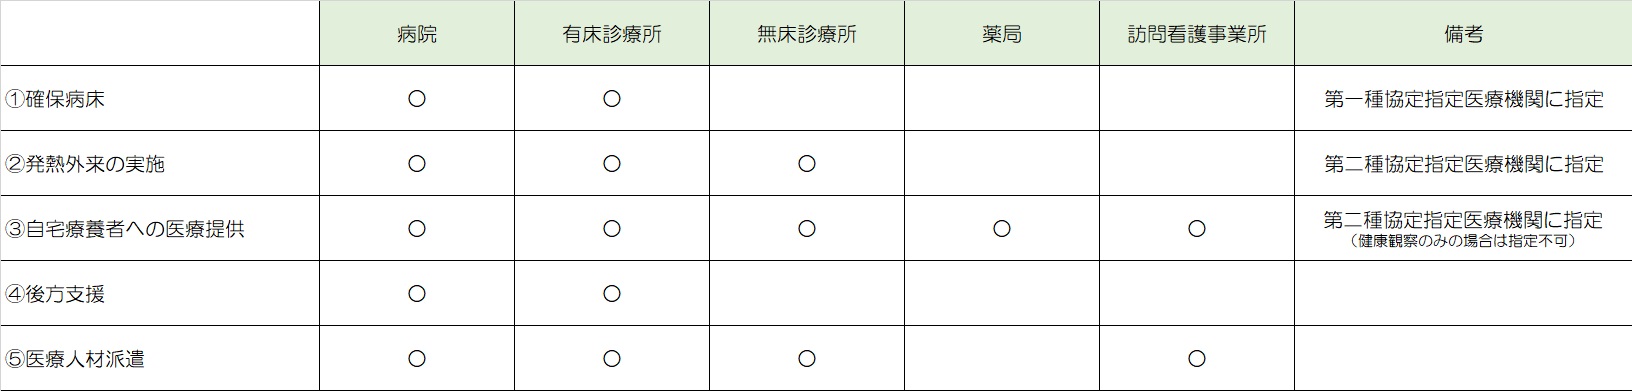Click the ①確保病床 row label
This screenshot has height=392, width=1632.
click(55, 99)
